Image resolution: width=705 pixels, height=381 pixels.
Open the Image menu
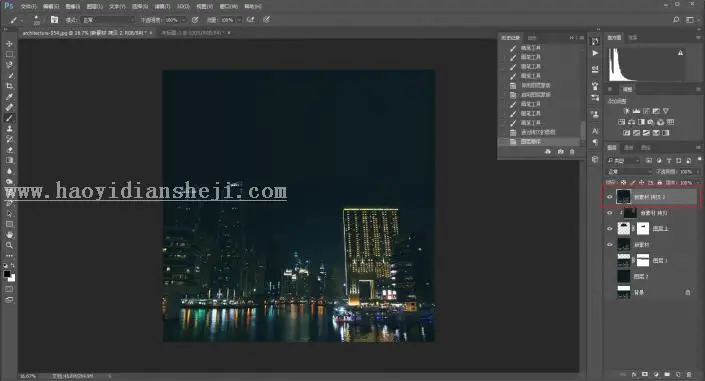click(x=73, y=6)
